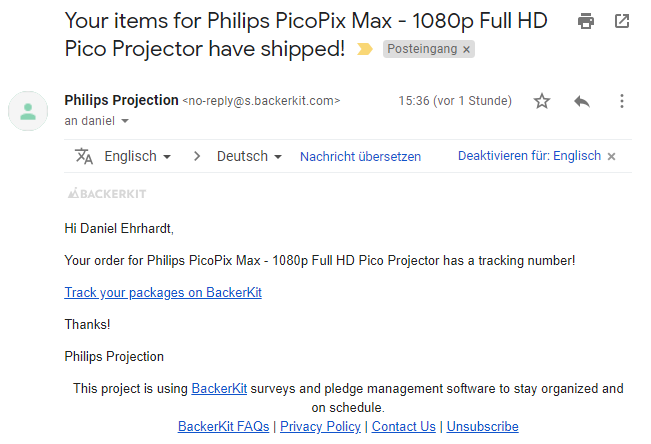
Task: Open the Privacy Policy link
Action: tap(320, 427)
